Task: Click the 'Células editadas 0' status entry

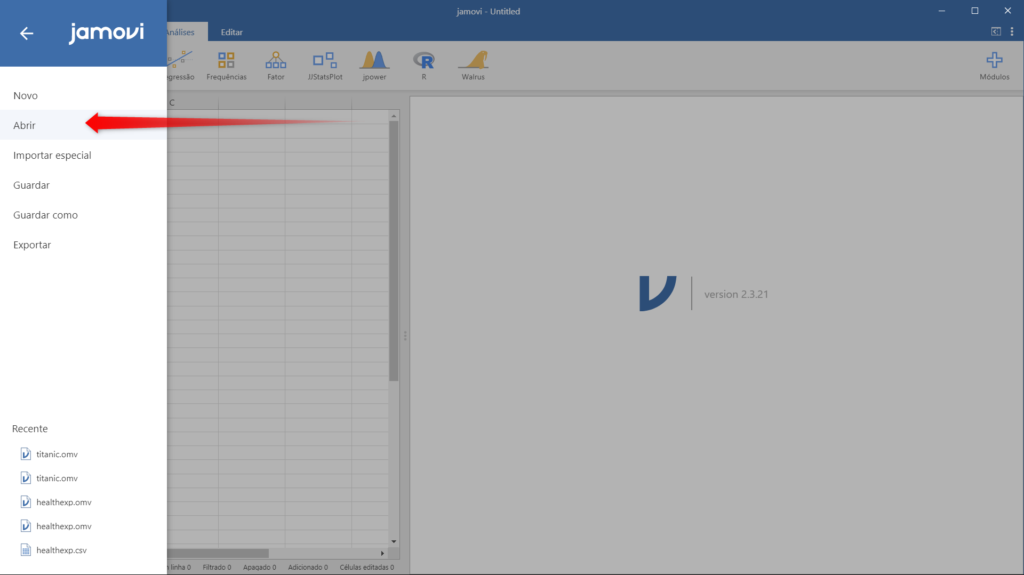Action: [x=366, y=567]
